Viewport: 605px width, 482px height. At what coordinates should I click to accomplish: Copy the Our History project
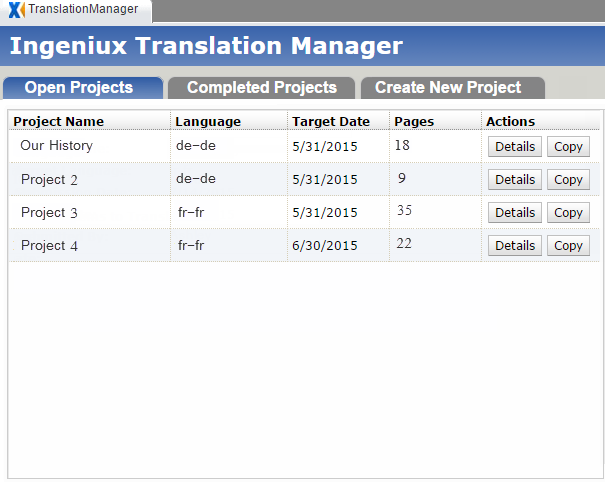point(568,147)
